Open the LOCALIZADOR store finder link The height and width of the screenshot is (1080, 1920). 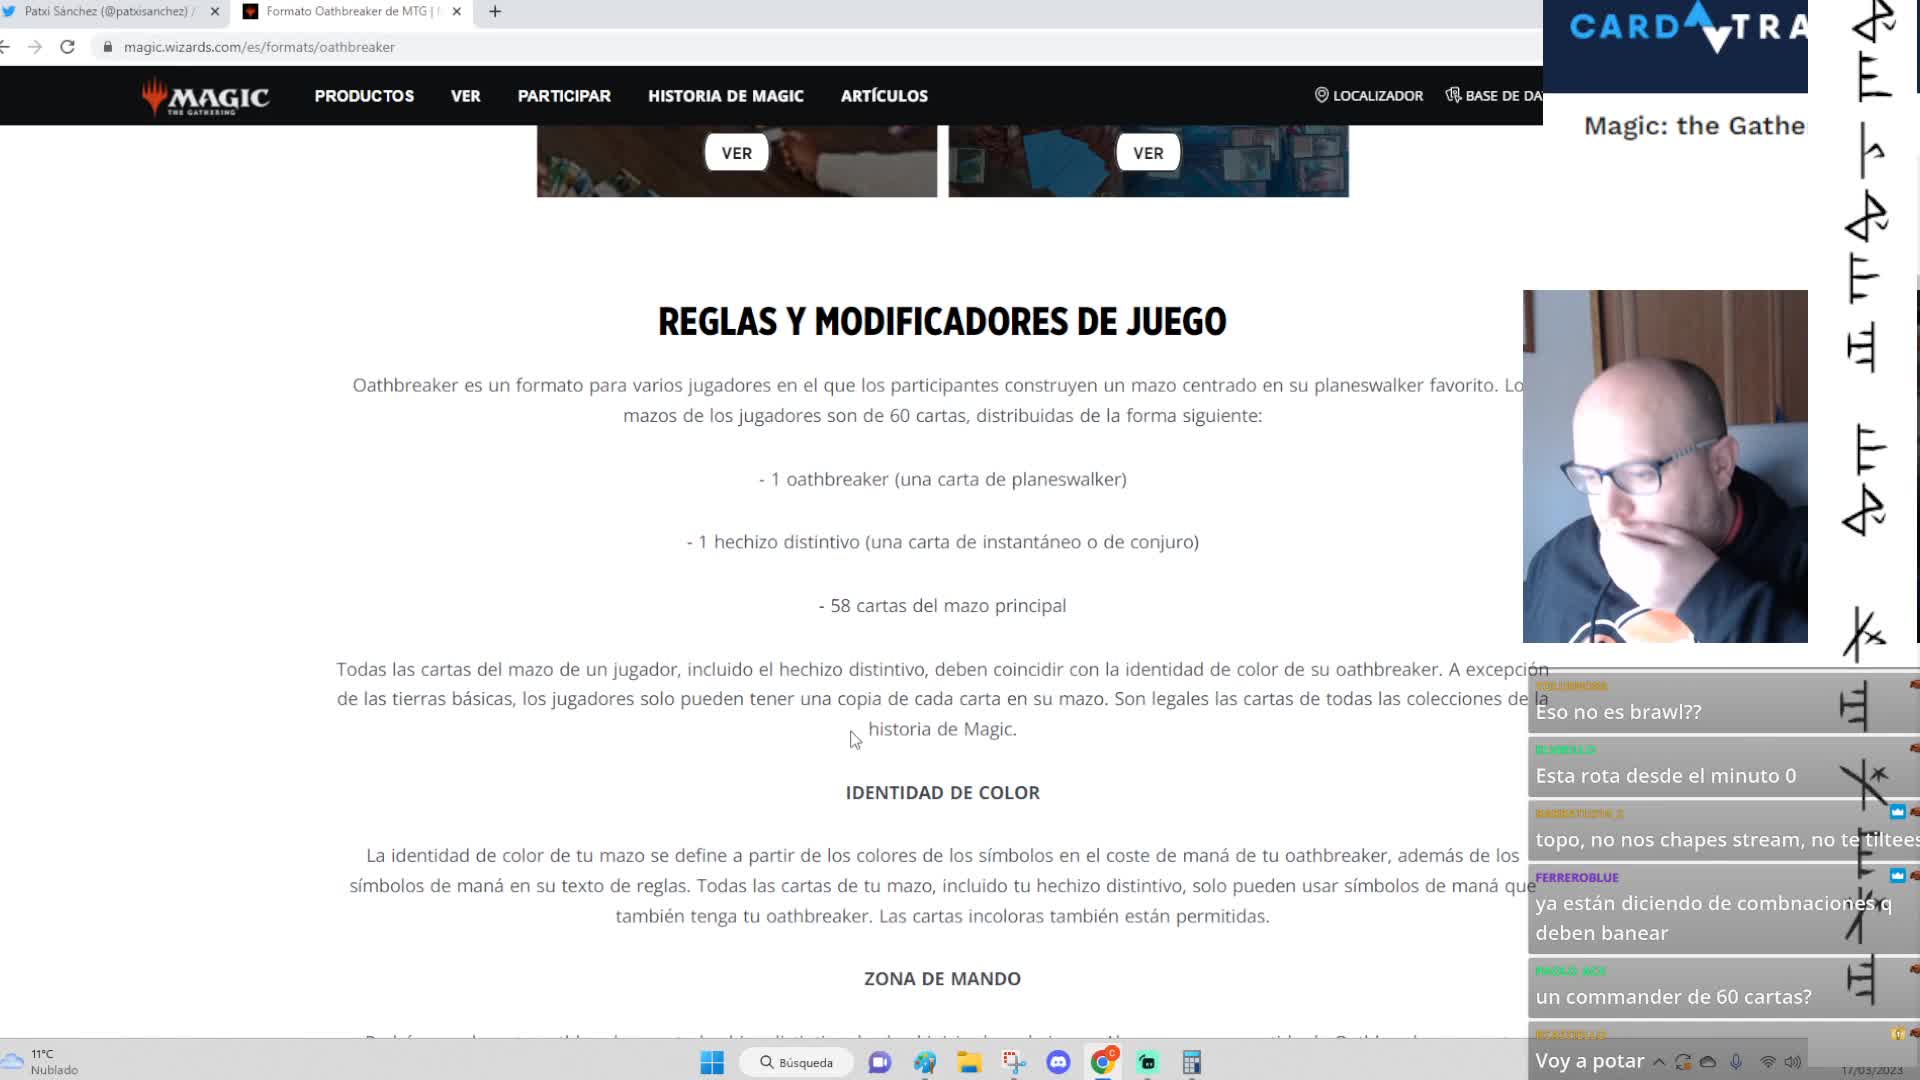1368,95
